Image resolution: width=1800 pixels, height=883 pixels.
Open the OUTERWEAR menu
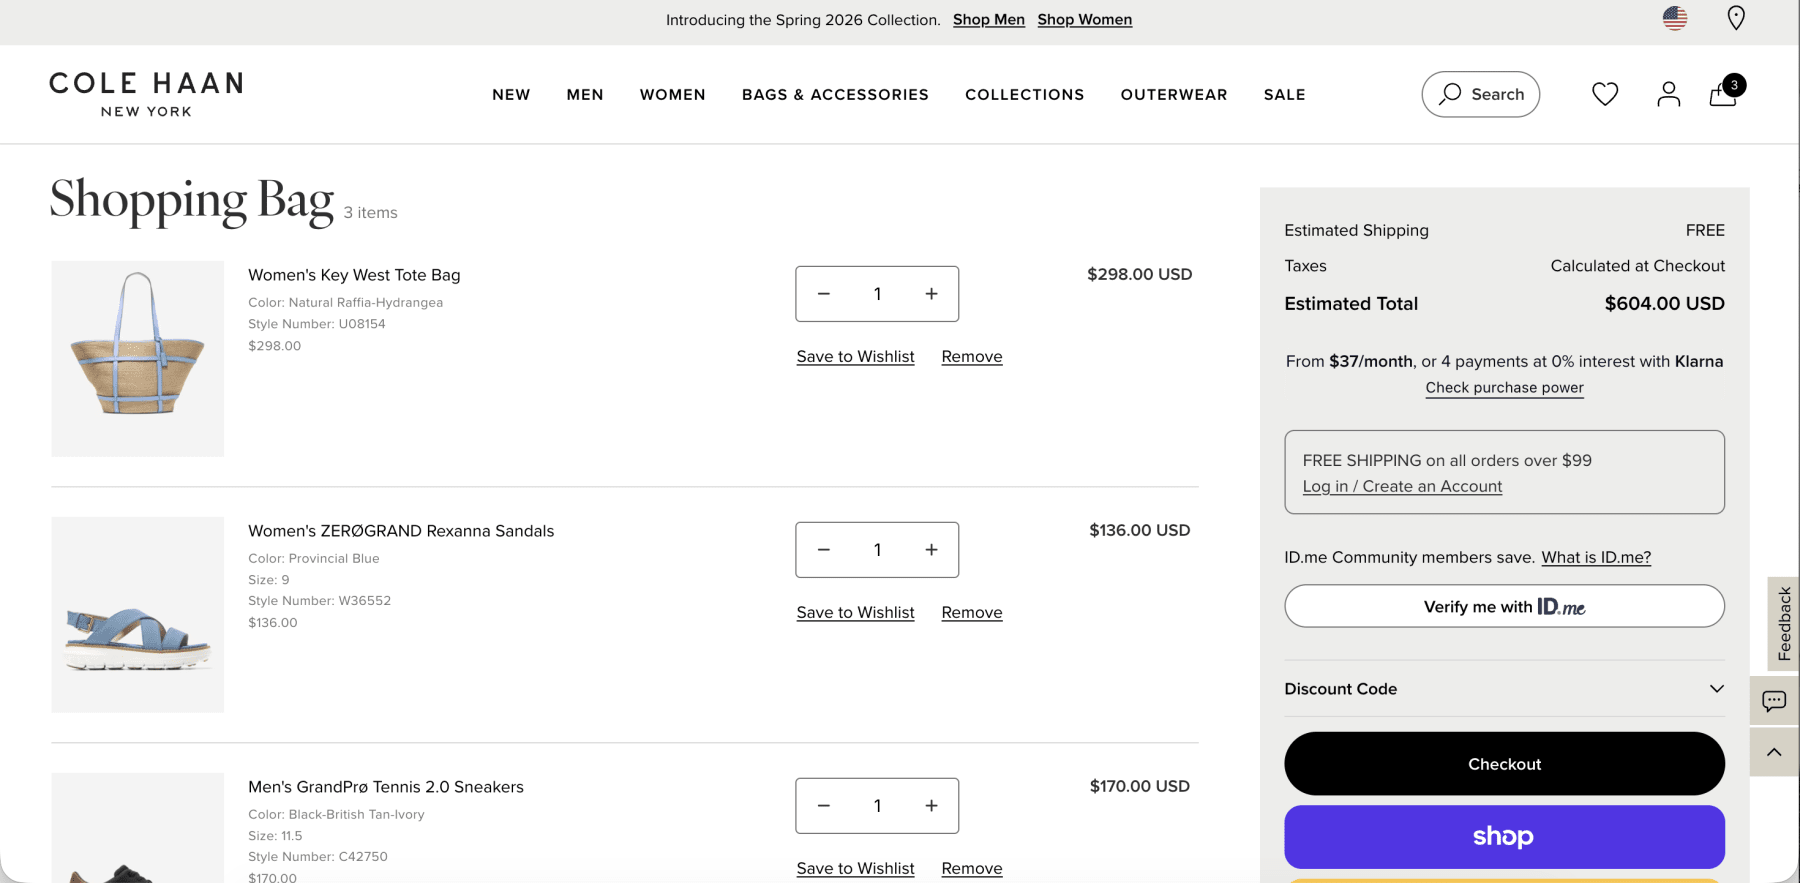click(x=1174, y=95)
